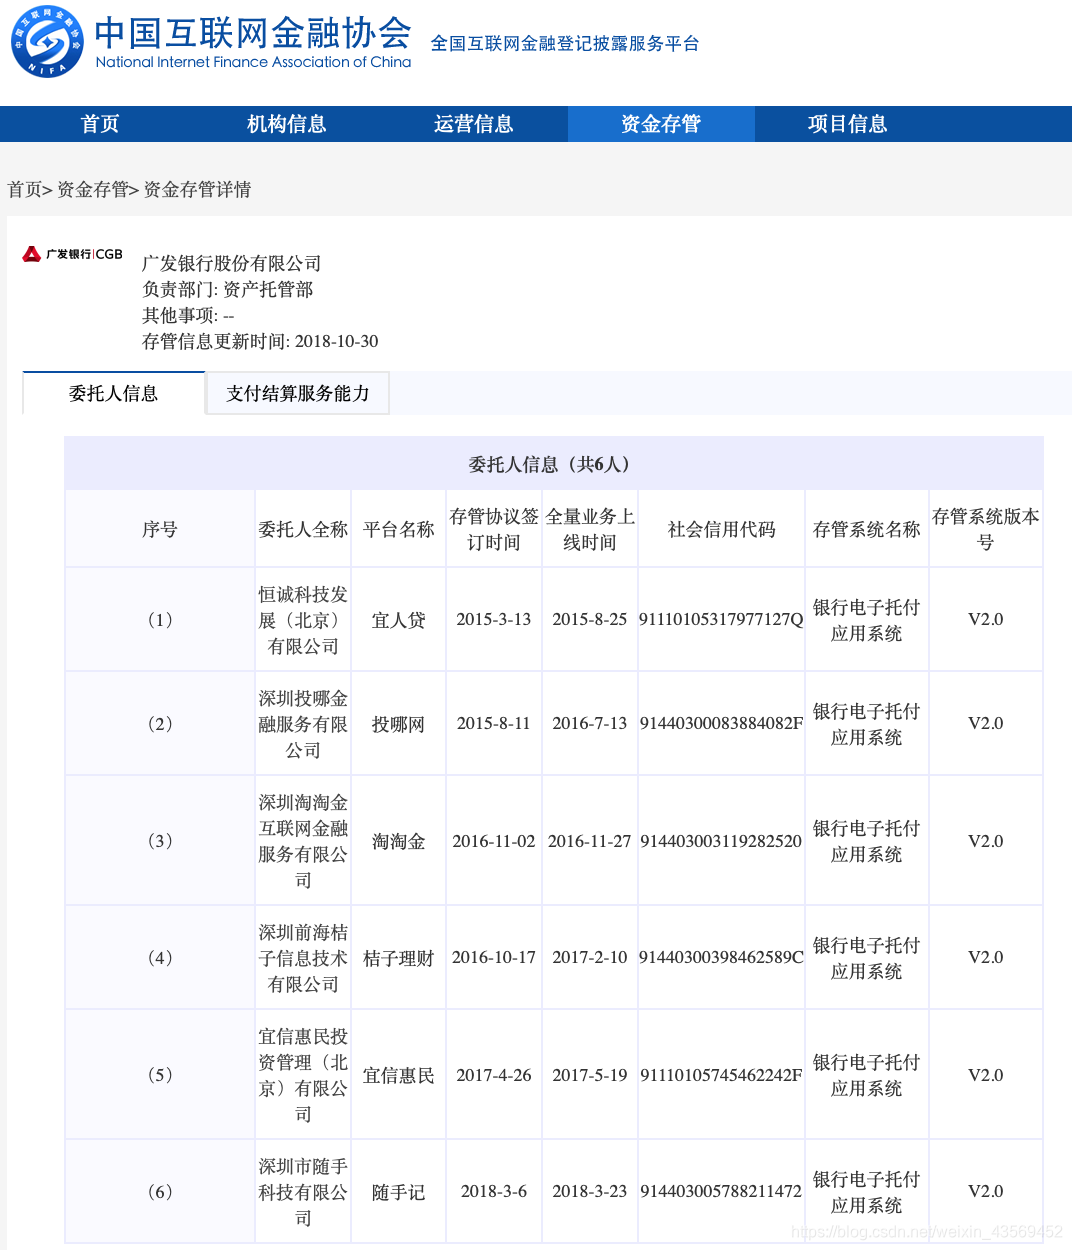1072x1250 pixels.
Task: Click the 存管系统版本号 column header
Action: click(986, 529)
